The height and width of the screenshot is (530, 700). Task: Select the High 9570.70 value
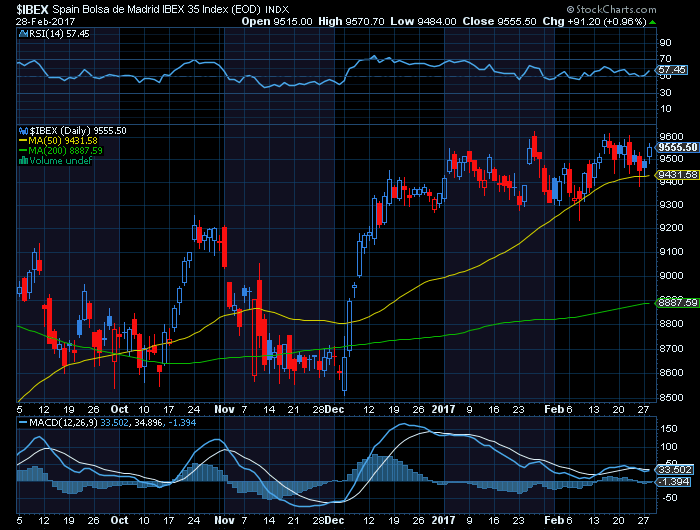[x=351, y=21]
